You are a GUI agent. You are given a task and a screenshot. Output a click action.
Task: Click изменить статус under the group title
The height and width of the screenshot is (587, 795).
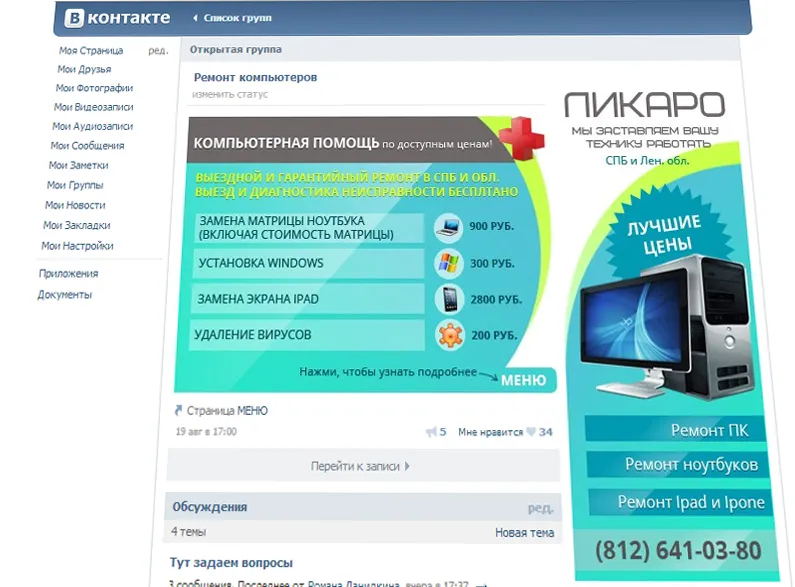[230, 94]
